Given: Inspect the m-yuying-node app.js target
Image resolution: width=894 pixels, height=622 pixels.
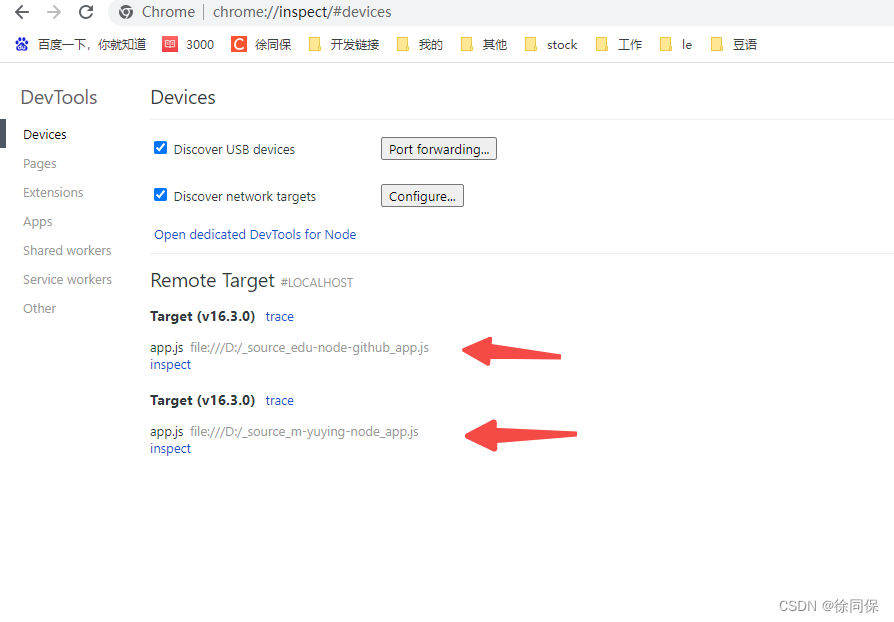Looking at the screenshot, I should (170, 449).
